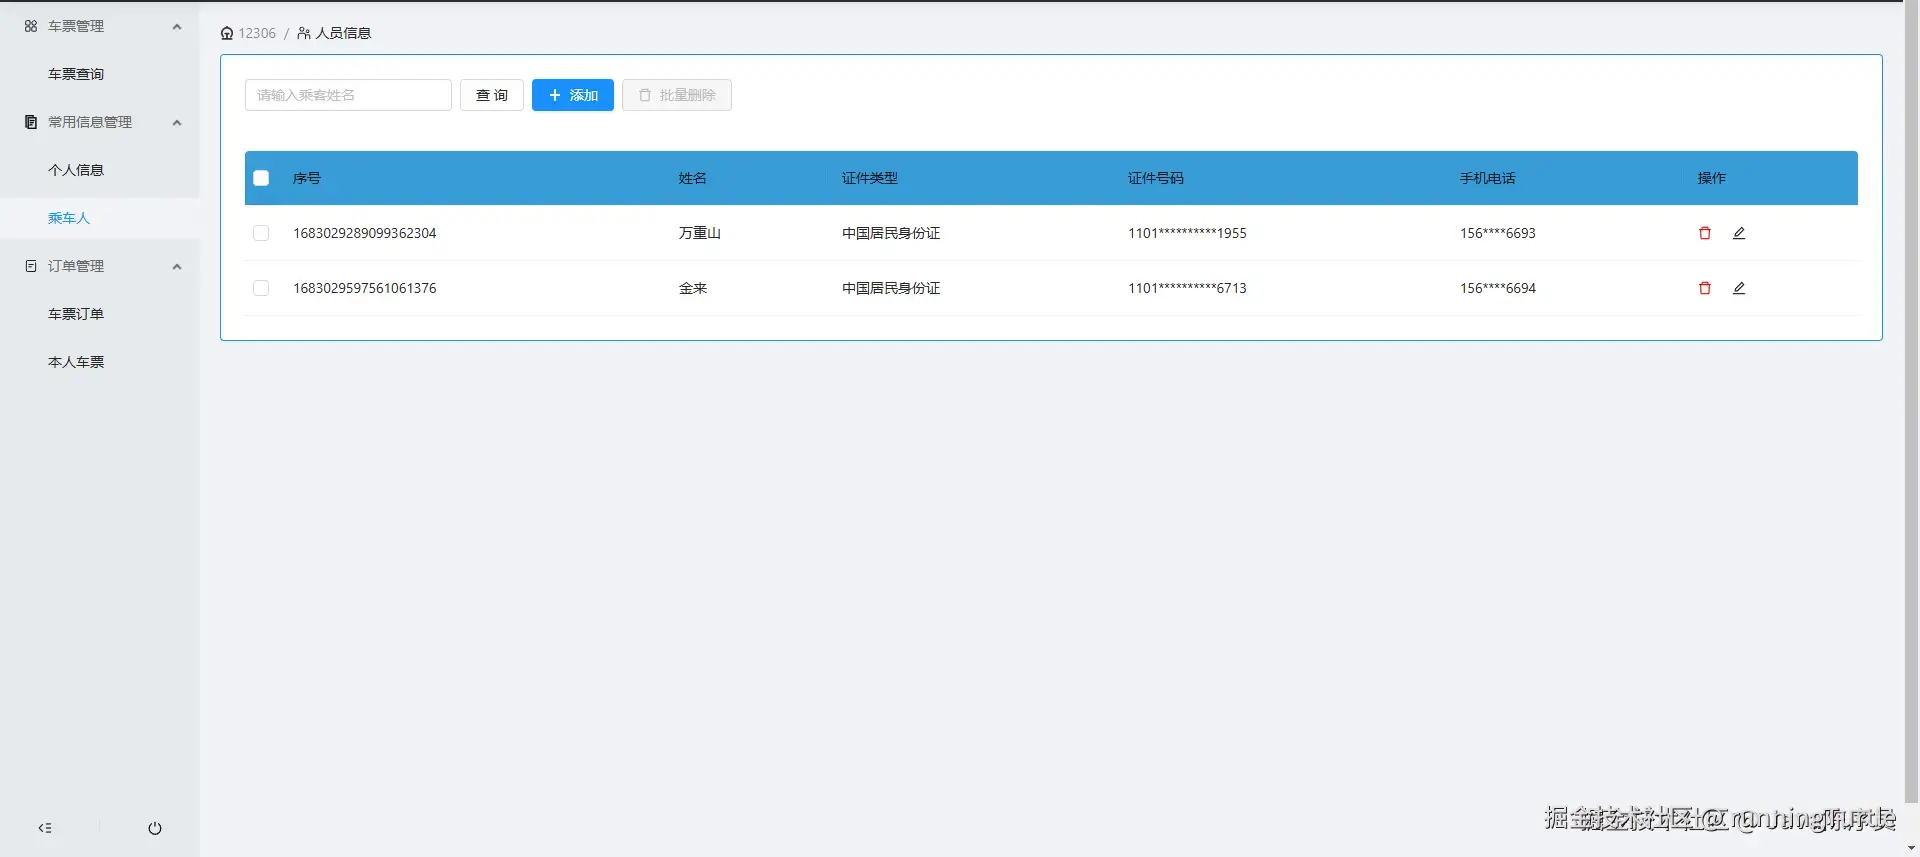Edit passenger 万重山 with the pencil icon
The image size is (1920, 857).
click(x=1739, y=233)
